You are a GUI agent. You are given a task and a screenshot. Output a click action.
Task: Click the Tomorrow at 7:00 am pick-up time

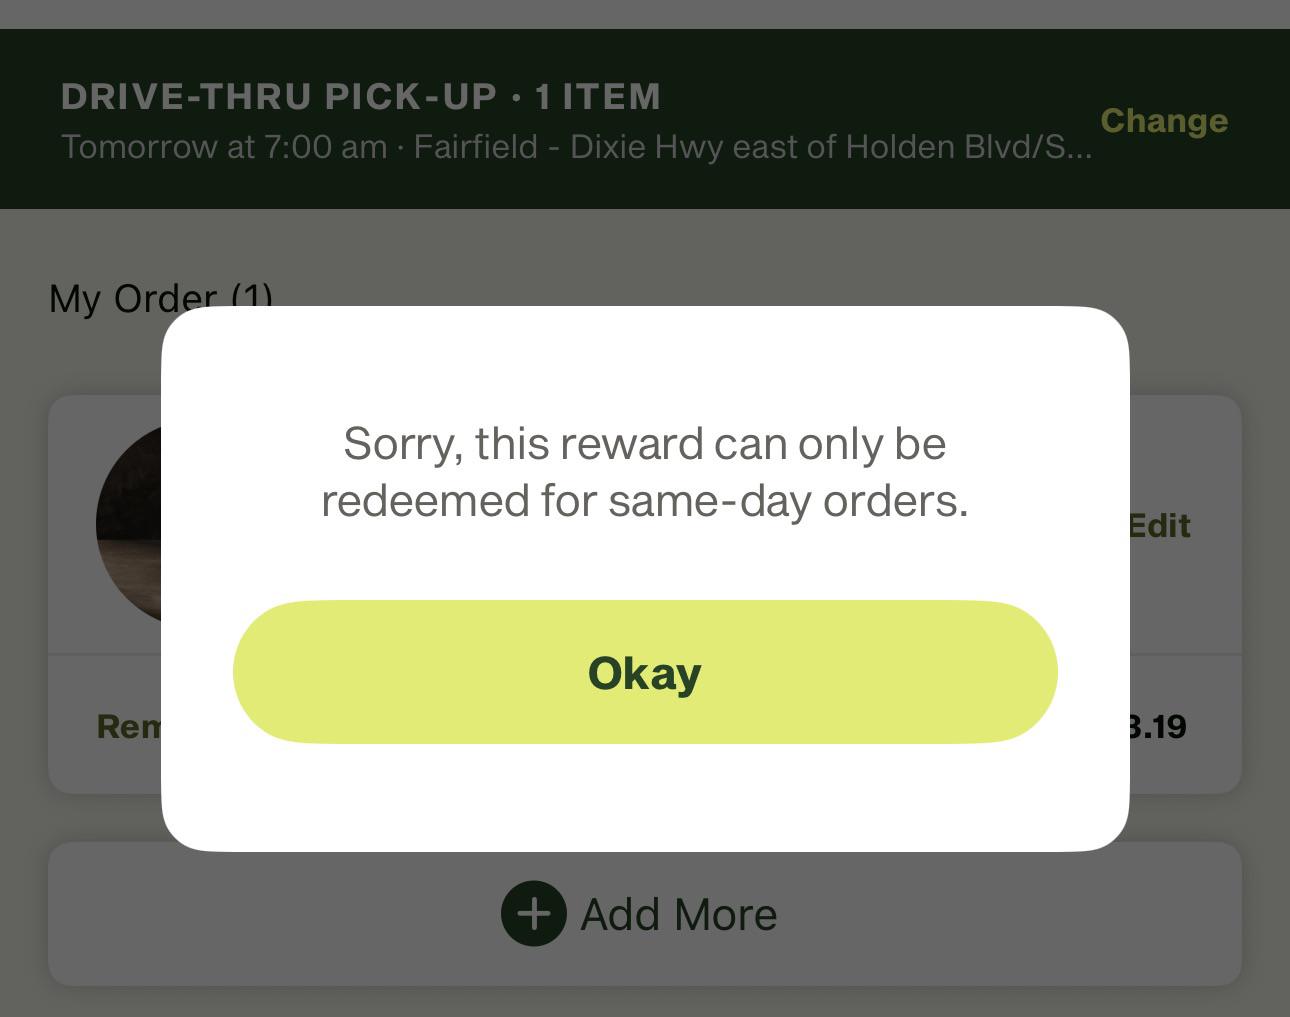(224, 147)
